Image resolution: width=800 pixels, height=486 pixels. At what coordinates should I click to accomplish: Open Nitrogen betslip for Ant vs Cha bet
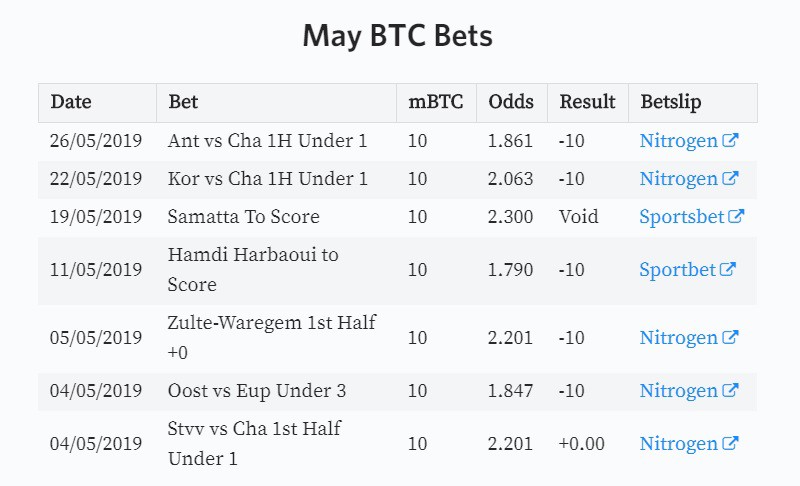(679, 141)
